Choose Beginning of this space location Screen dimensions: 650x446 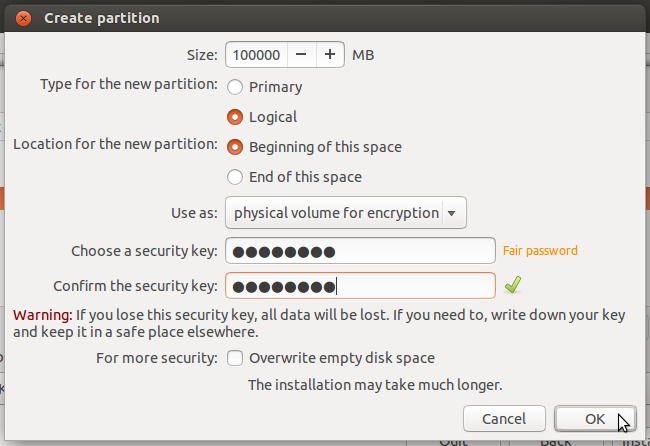tap(236, 147)
